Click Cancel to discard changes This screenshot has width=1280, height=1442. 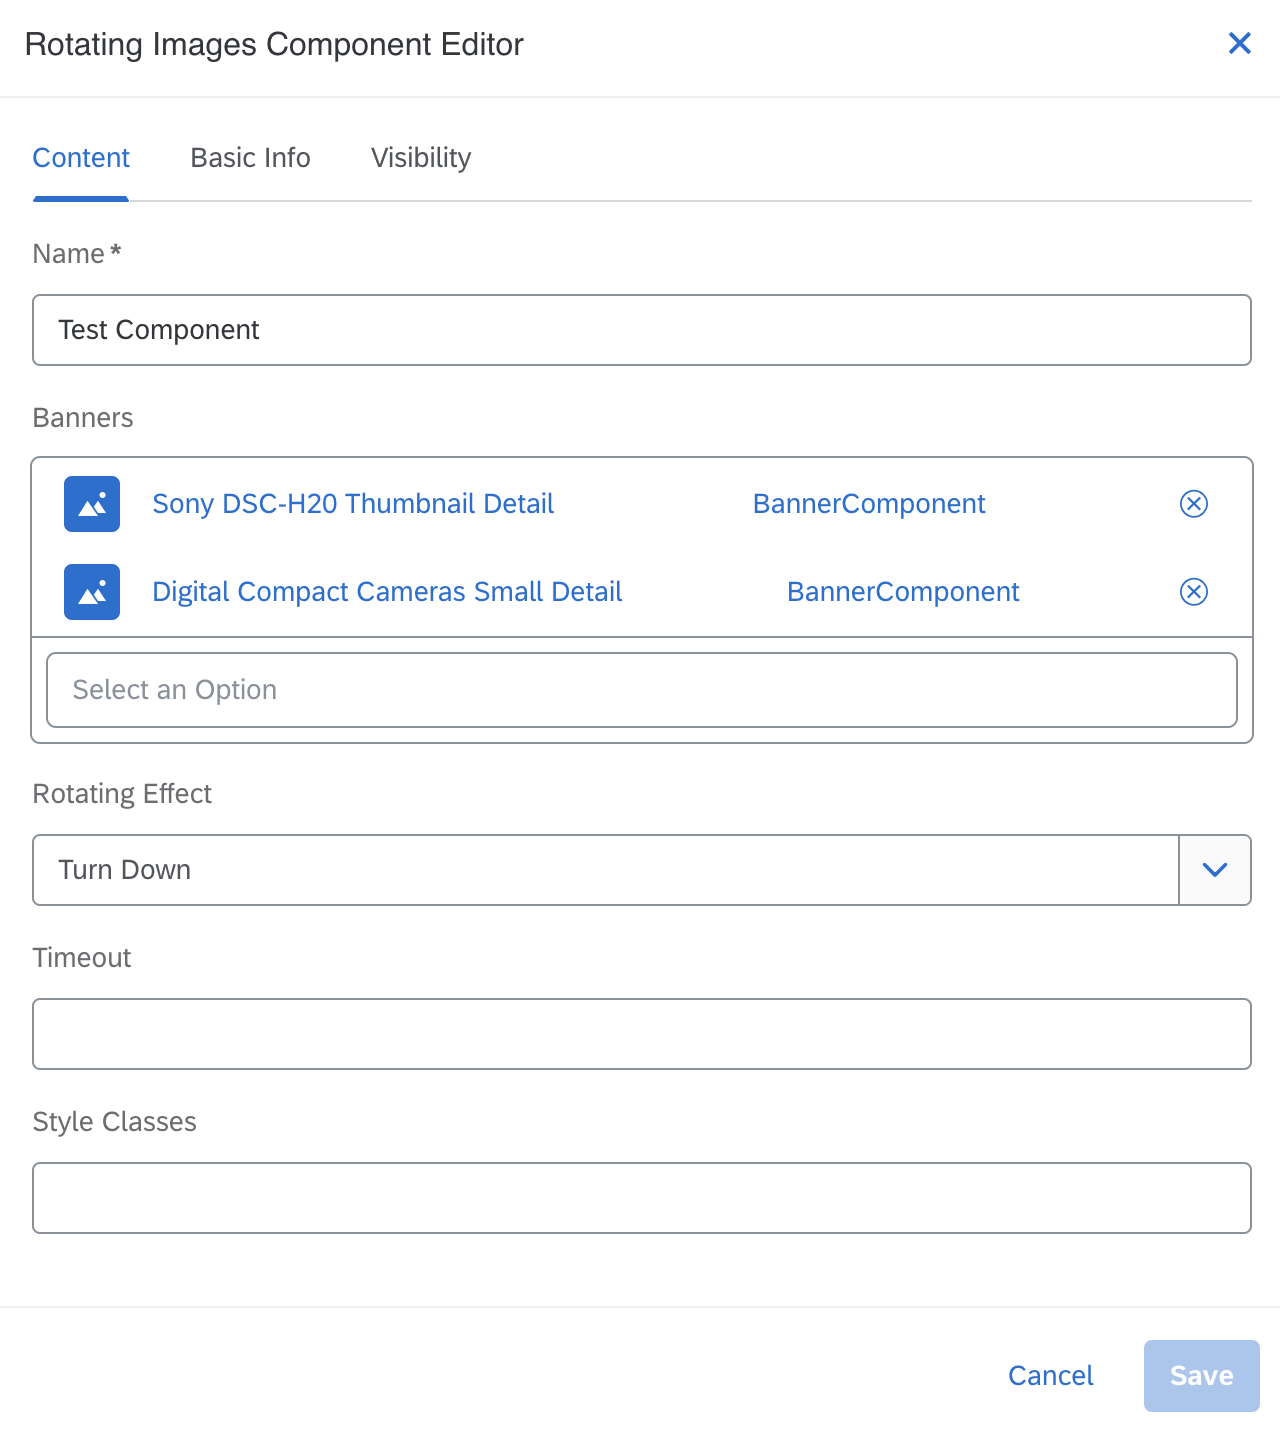click(1050, 1375)
